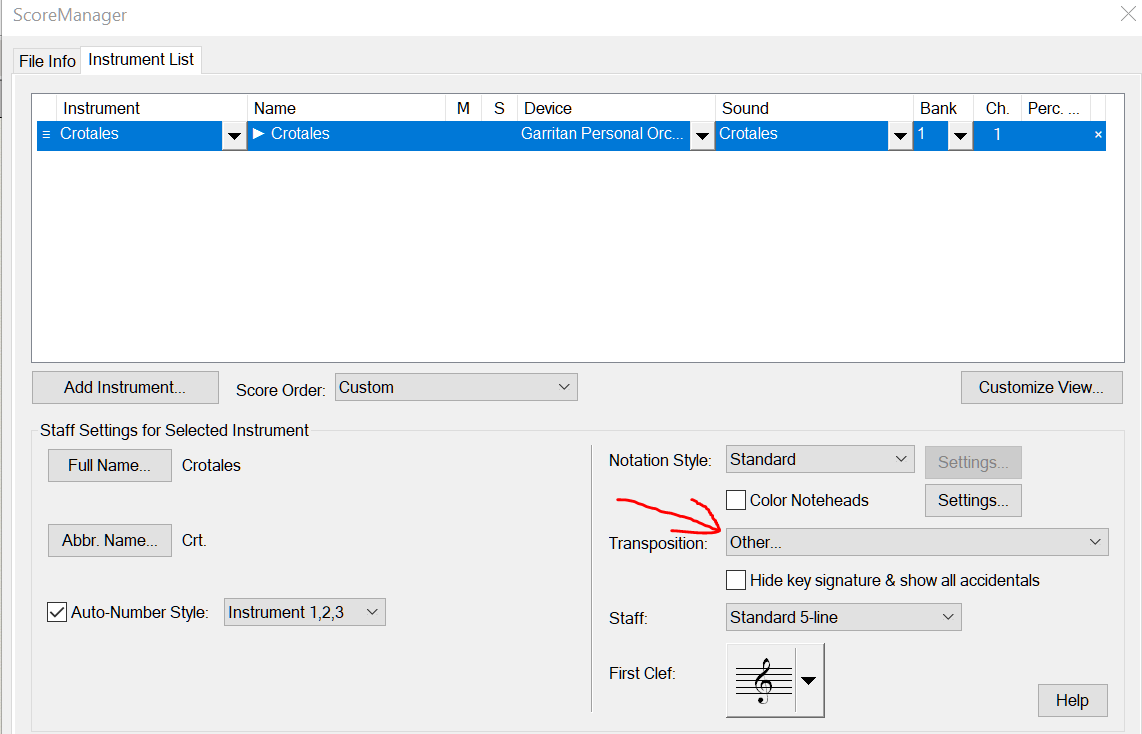Click the treble clef First Clef icon
The height and width of the screenshot is (734, 1142).
tap(763, 680)
